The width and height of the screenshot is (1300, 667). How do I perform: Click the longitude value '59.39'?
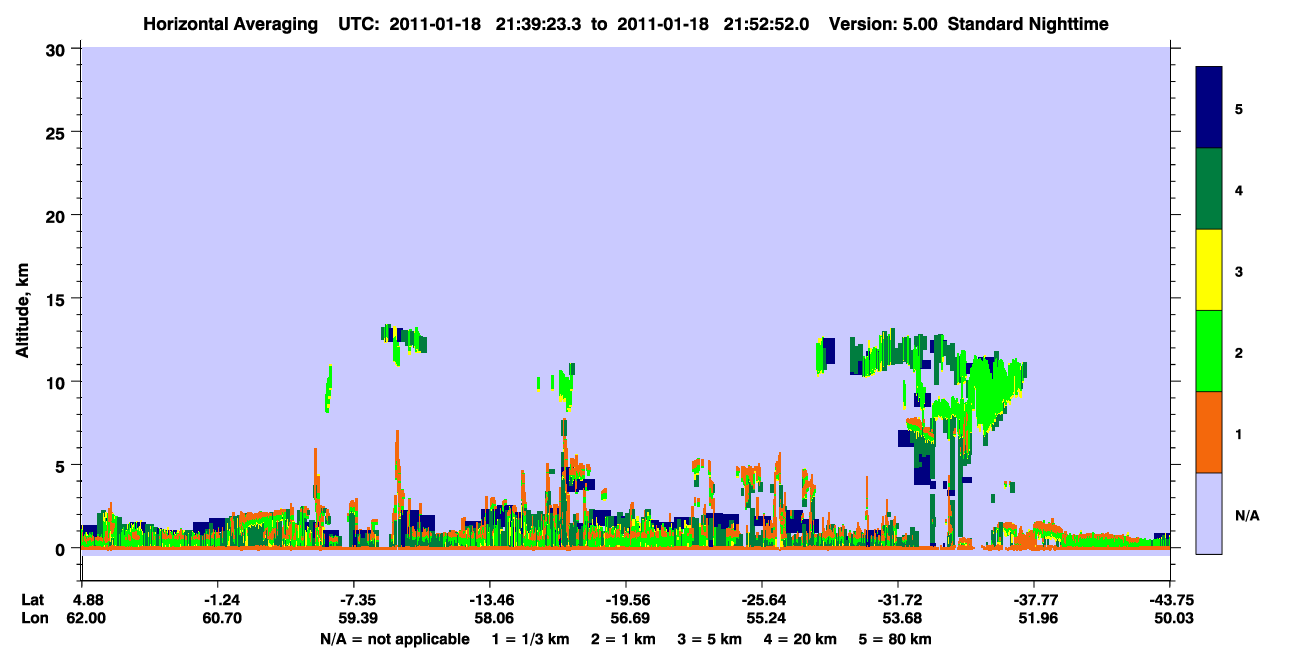357,619
